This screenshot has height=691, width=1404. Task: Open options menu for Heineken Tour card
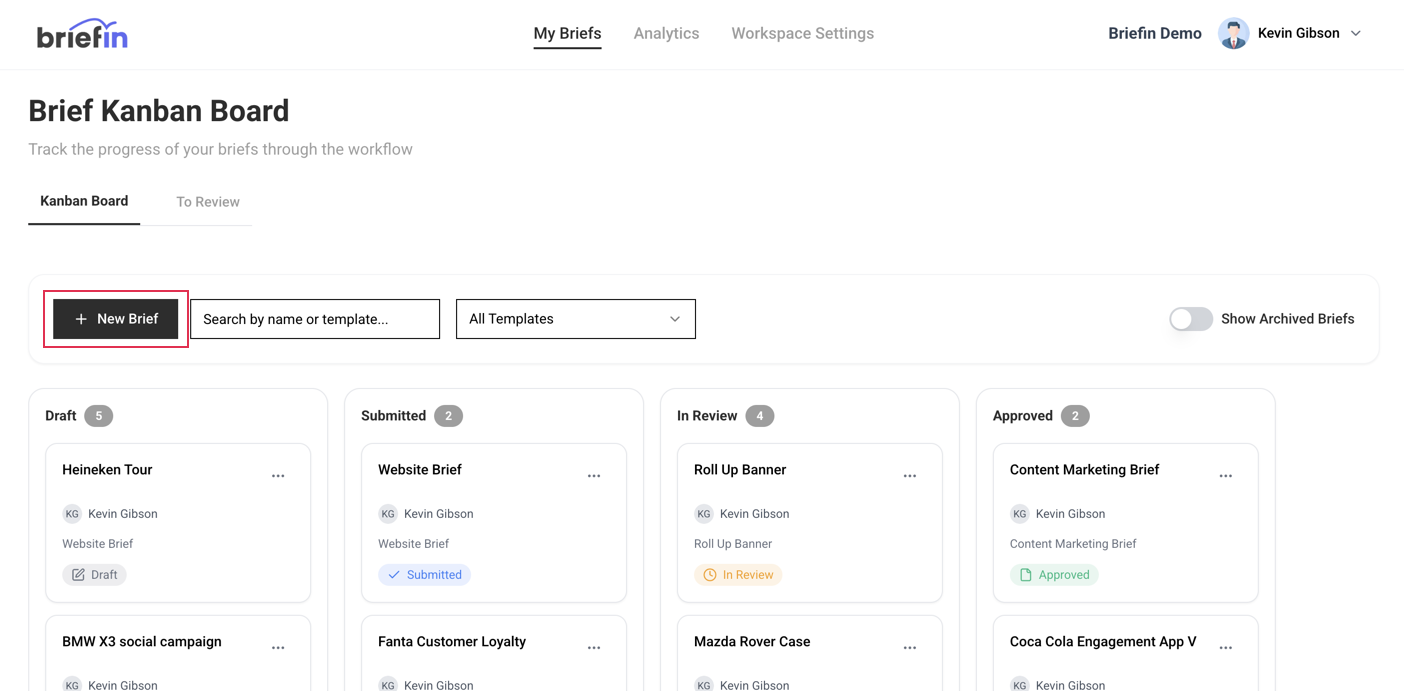tap(278, 476)
